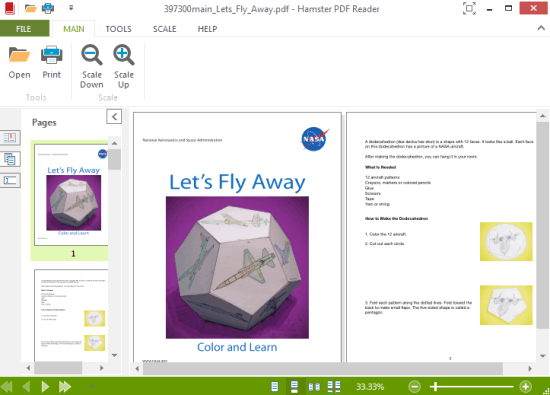This screenshot has height=395, width=550.
Task: Collapse the ribbon using the top-right chevron
Action: coord(541,28)
